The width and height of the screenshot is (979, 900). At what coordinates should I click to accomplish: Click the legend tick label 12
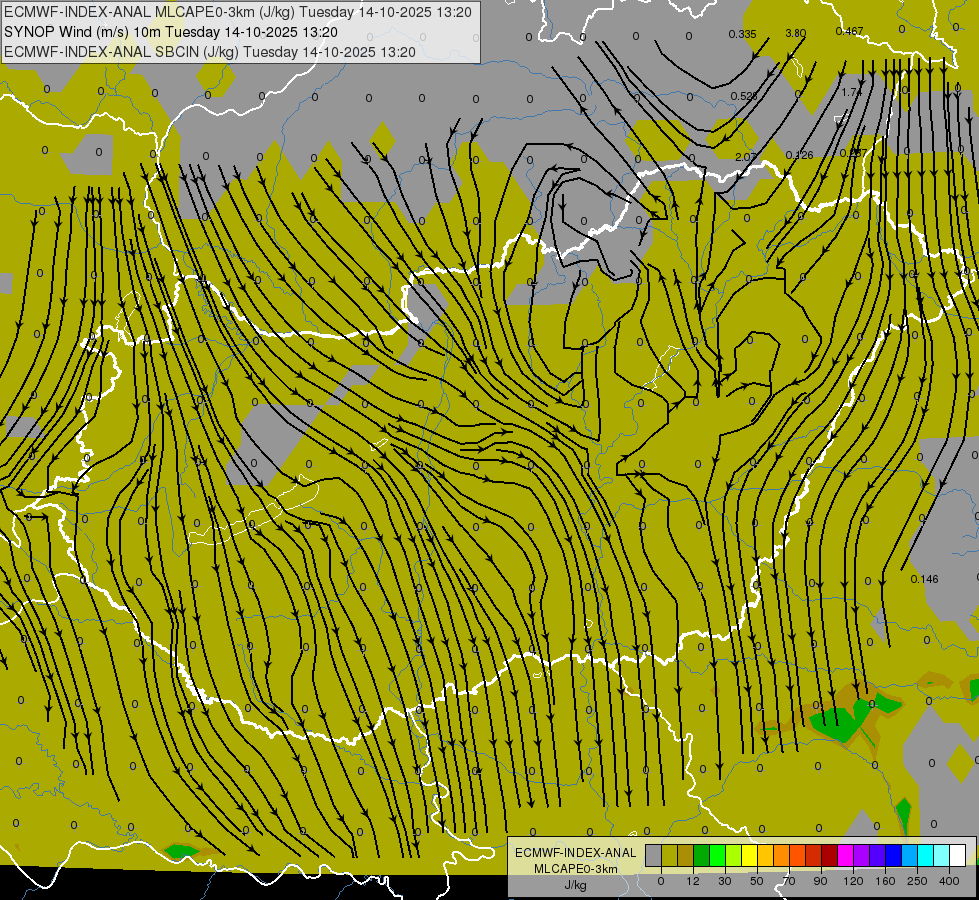[693, 881]
